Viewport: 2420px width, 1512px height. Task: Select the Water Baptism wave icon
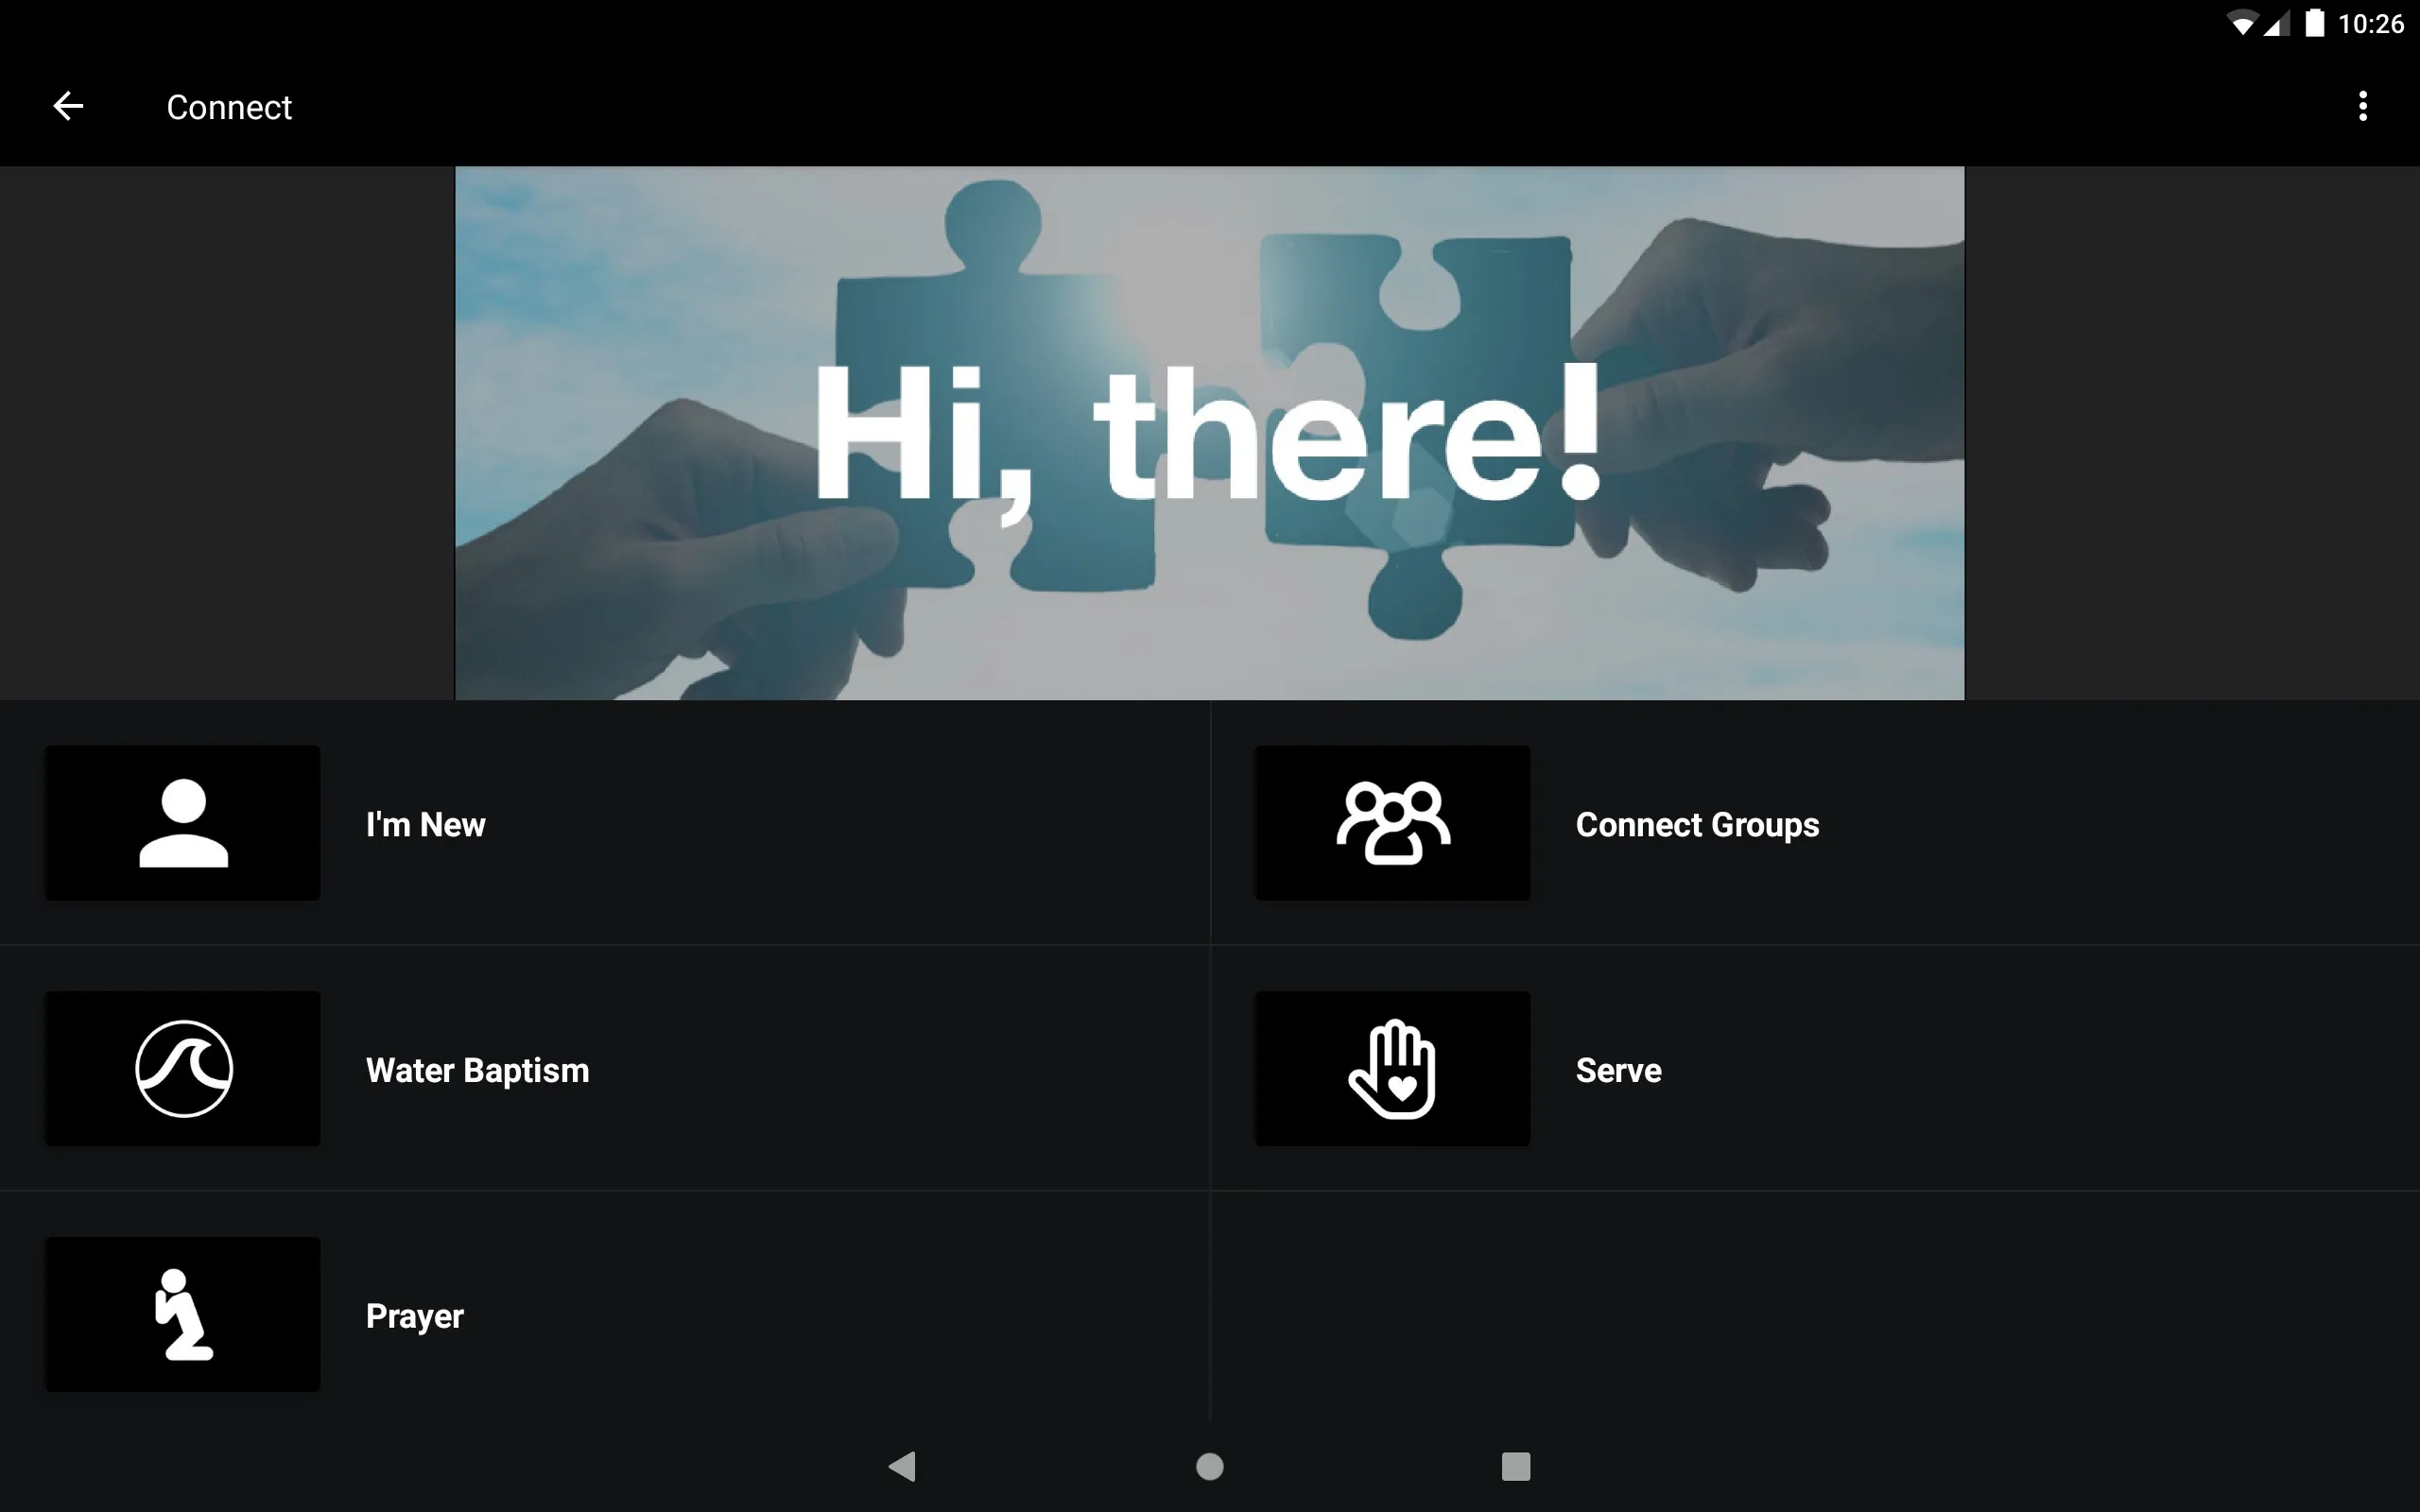(x=183, y=1068)
